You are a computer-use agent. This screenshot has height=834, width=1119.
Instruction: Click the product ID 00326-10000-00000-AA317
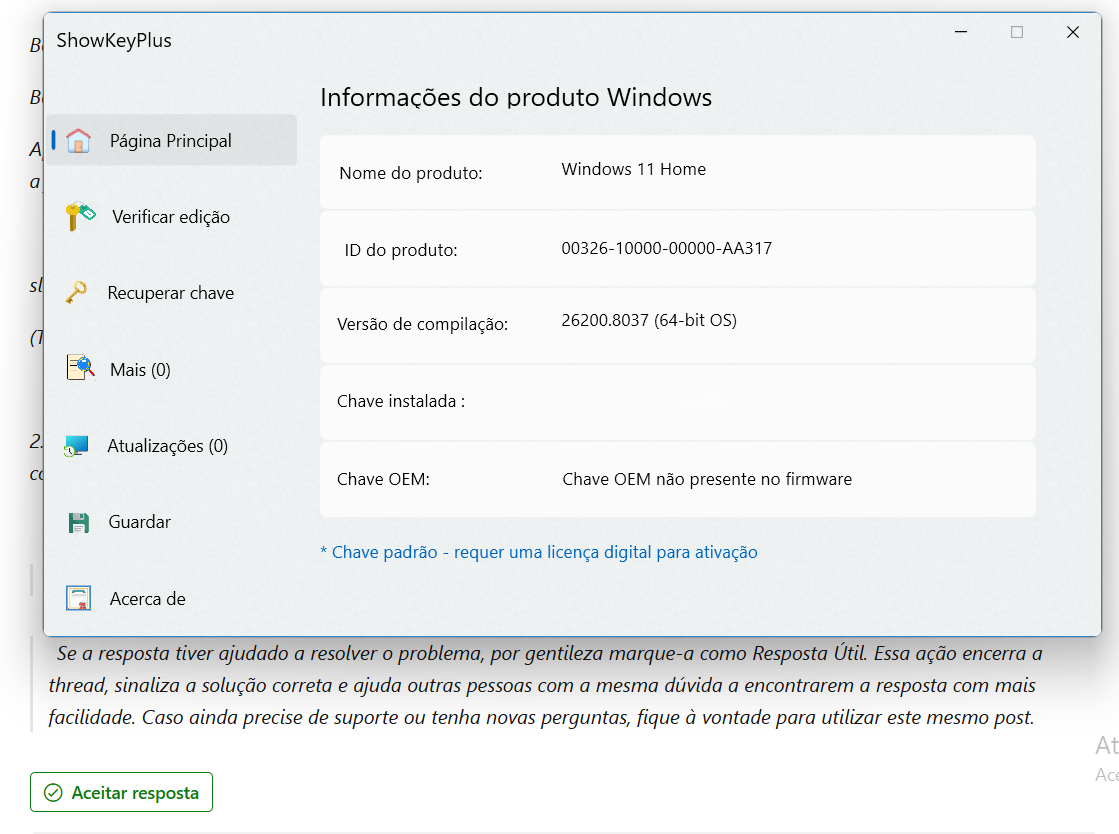click(667, 248)
